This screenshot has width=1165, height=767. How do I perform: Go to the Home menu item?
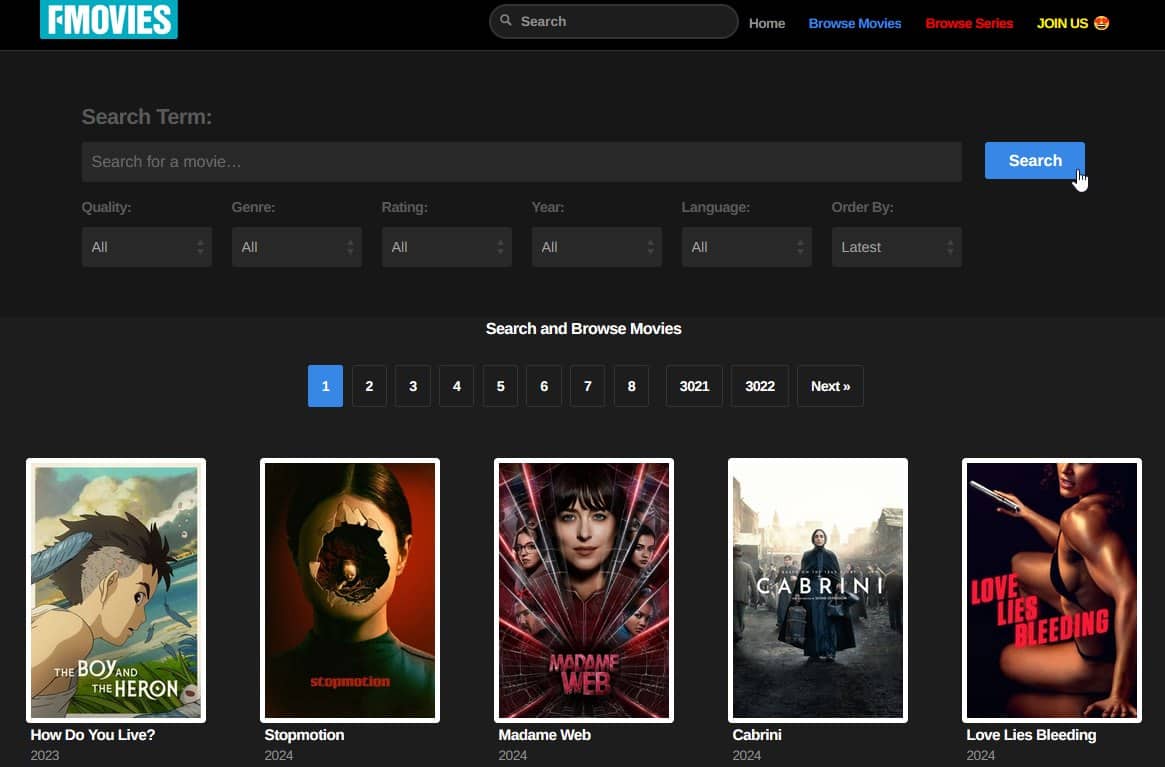[767, 23]
